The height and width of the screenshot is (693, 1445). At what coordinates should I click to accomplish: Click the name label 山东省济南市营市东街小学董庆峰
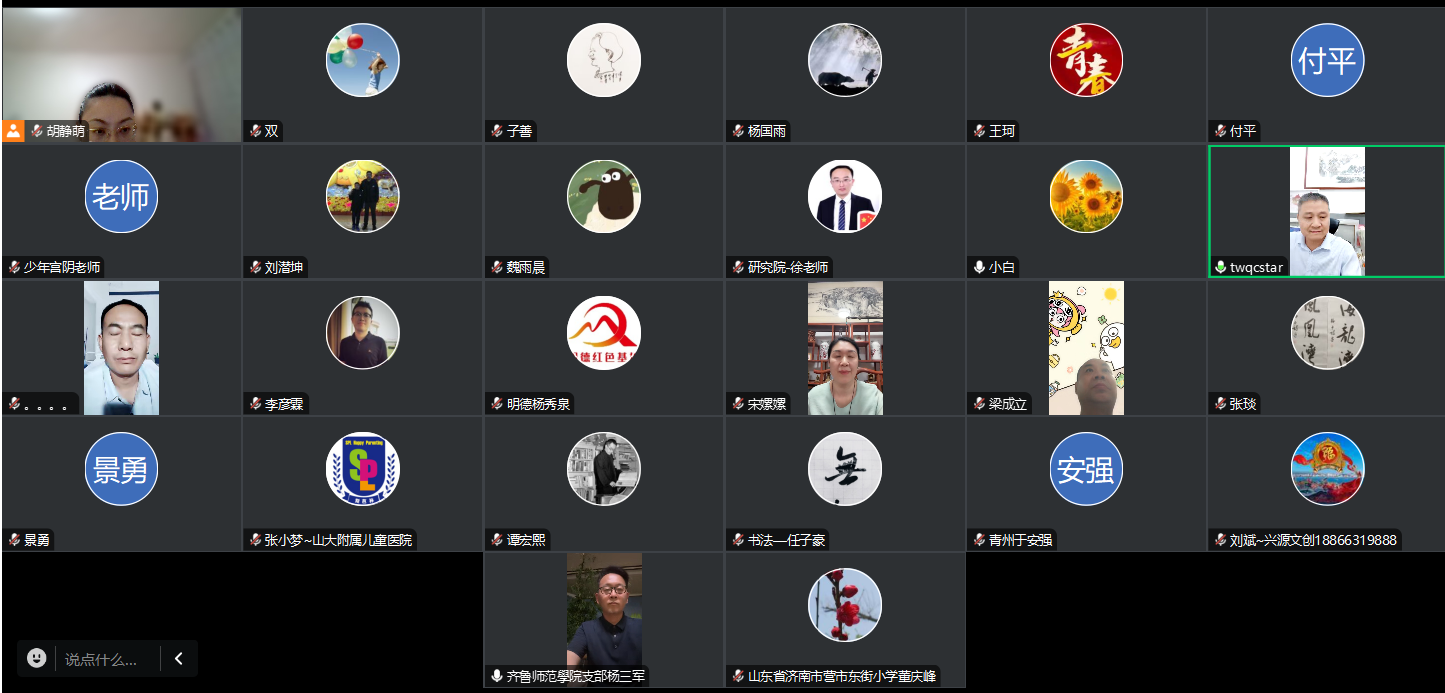pyautogui.click(x=842, y=676)
